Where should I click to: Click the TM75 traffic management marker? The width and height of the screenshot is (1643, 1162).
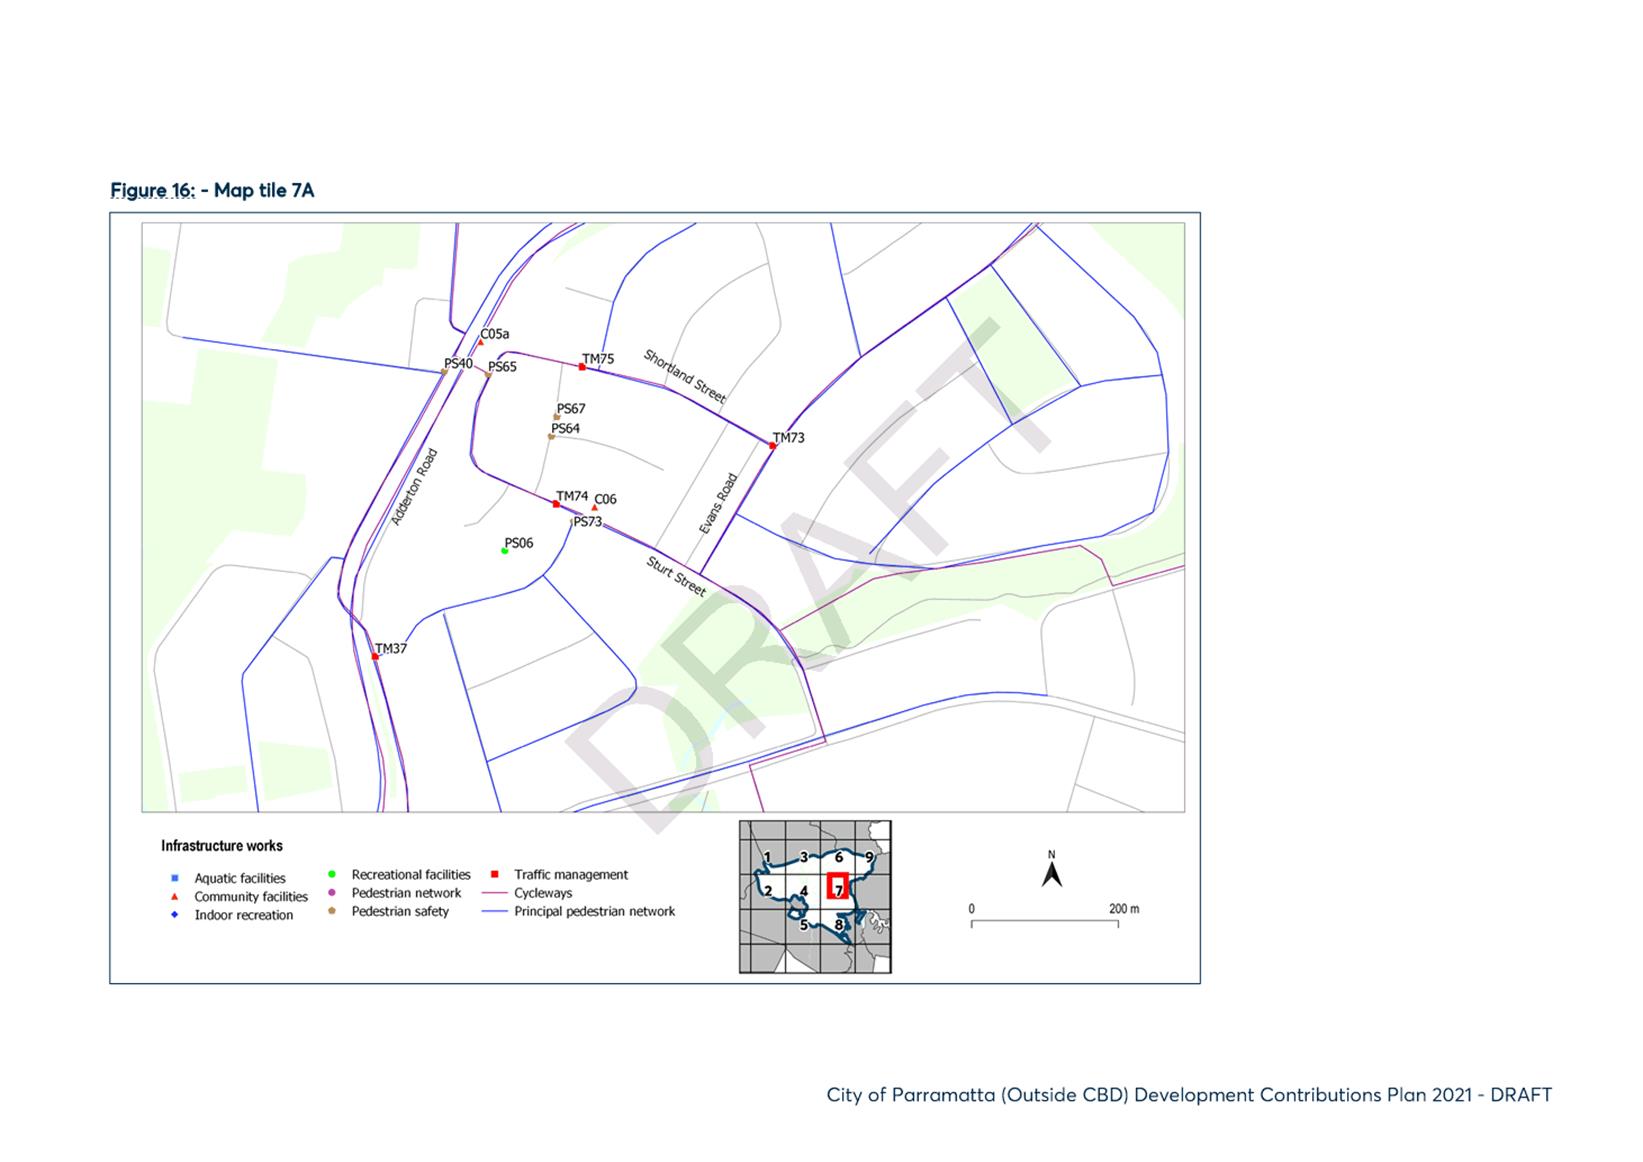point(582,367)
